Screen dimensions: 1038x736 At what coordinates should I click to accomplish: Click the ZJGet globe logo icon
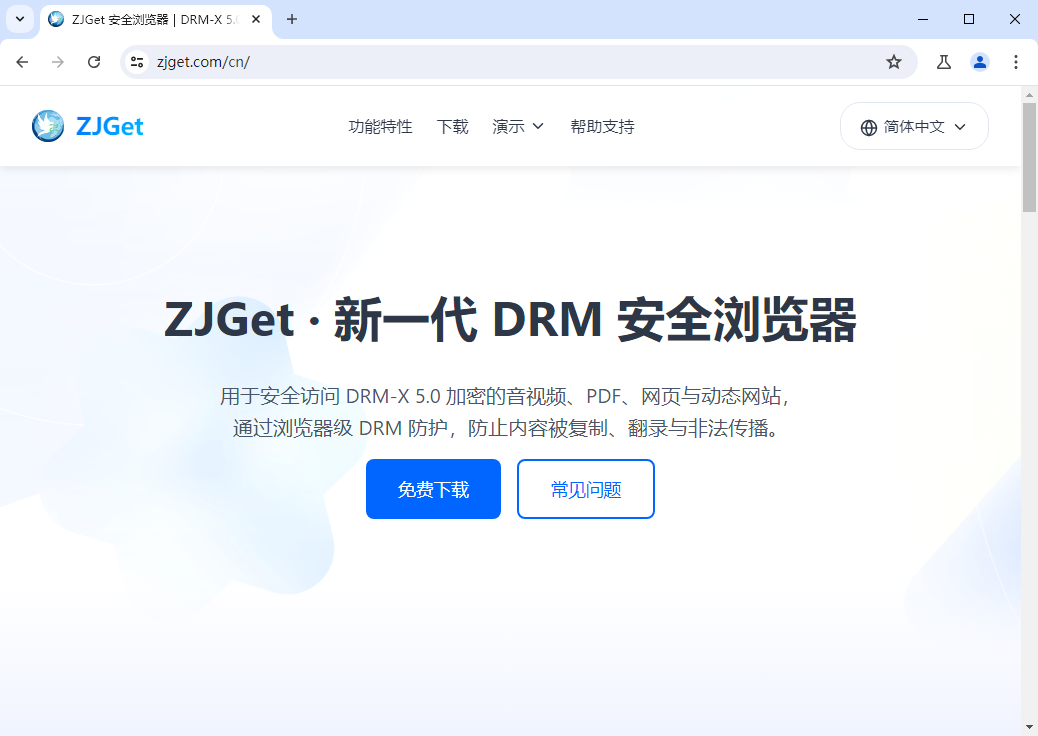click(48, 126)
